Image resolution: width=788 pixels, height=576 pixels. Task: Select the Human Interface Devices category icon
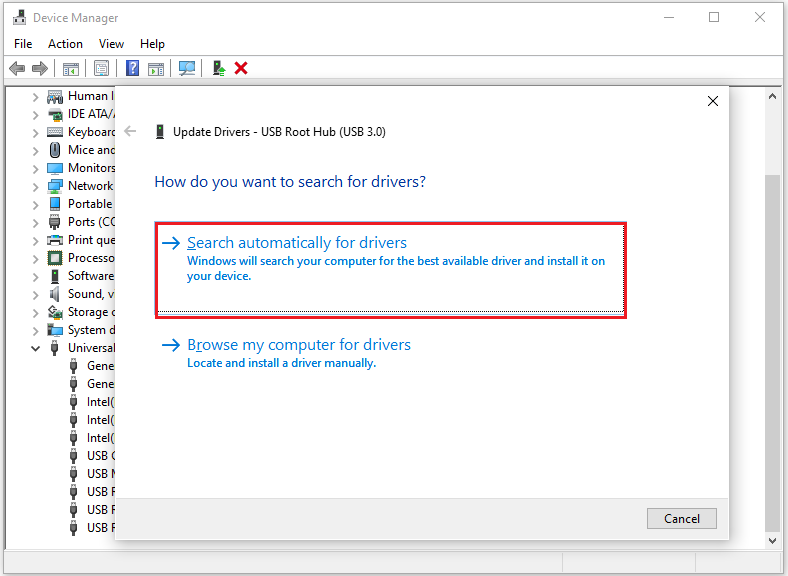pyautogui.click(x=55, y=96)
